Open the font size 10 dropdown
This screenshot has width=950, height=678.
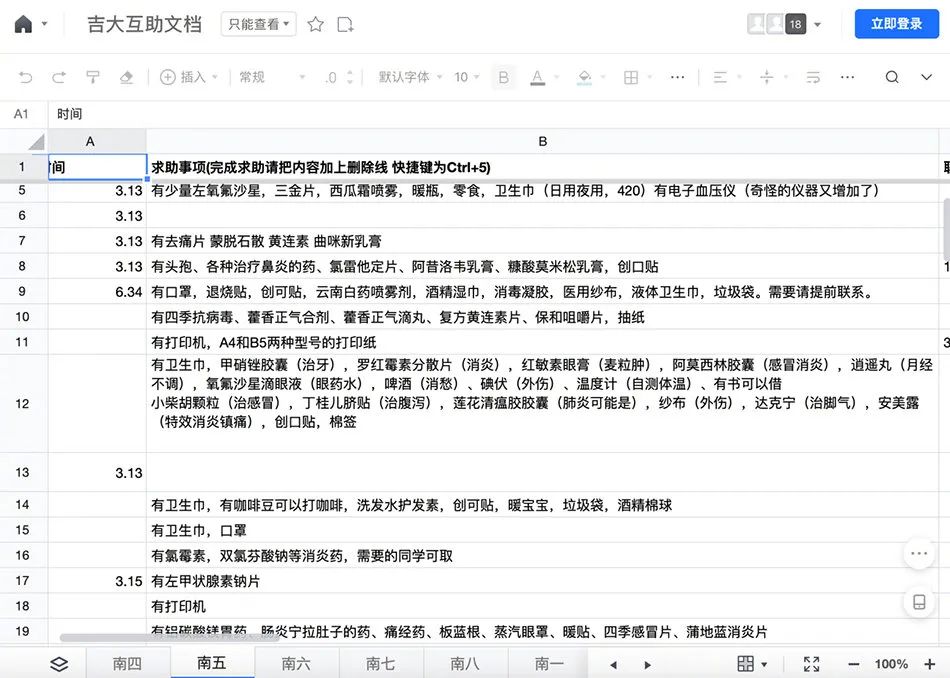467,77
